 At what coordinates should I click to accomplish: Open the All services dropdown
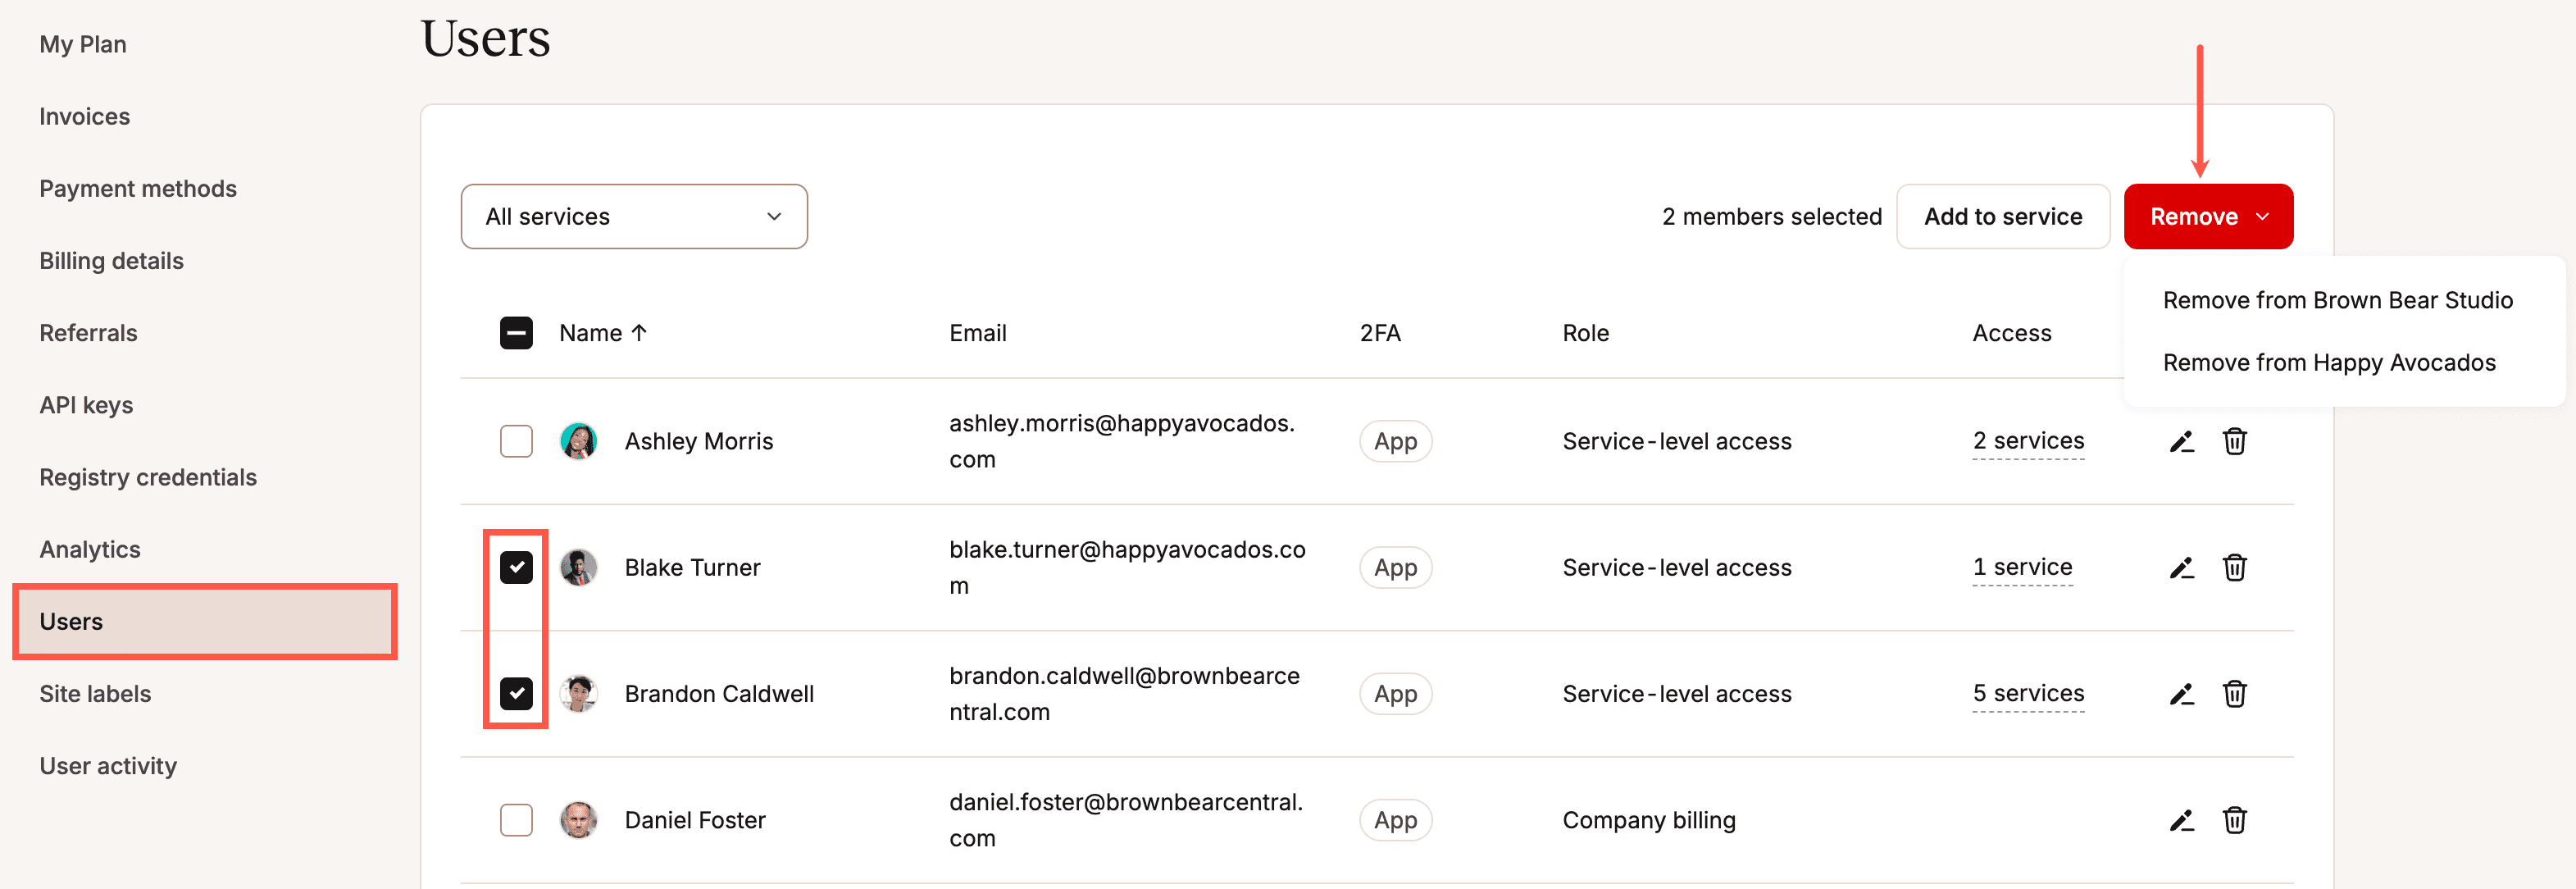tap(634, 217)
